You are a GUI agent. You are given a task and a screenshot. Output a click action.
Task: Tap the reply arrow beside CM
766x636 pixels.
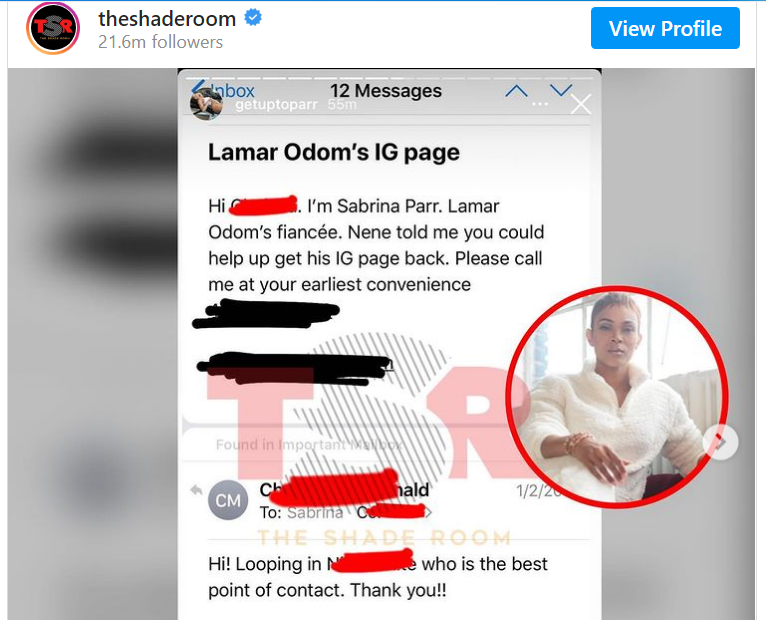point(196,489)
